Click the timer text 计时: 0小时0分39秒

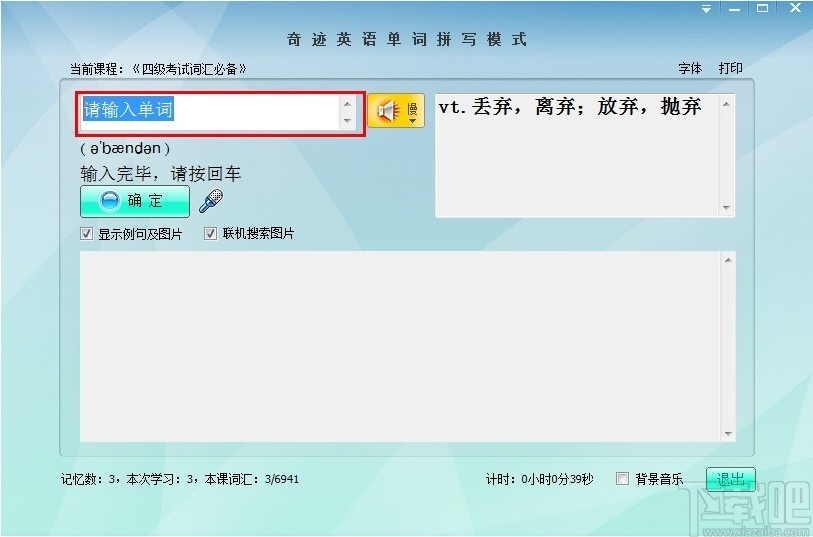coord(540,479)
